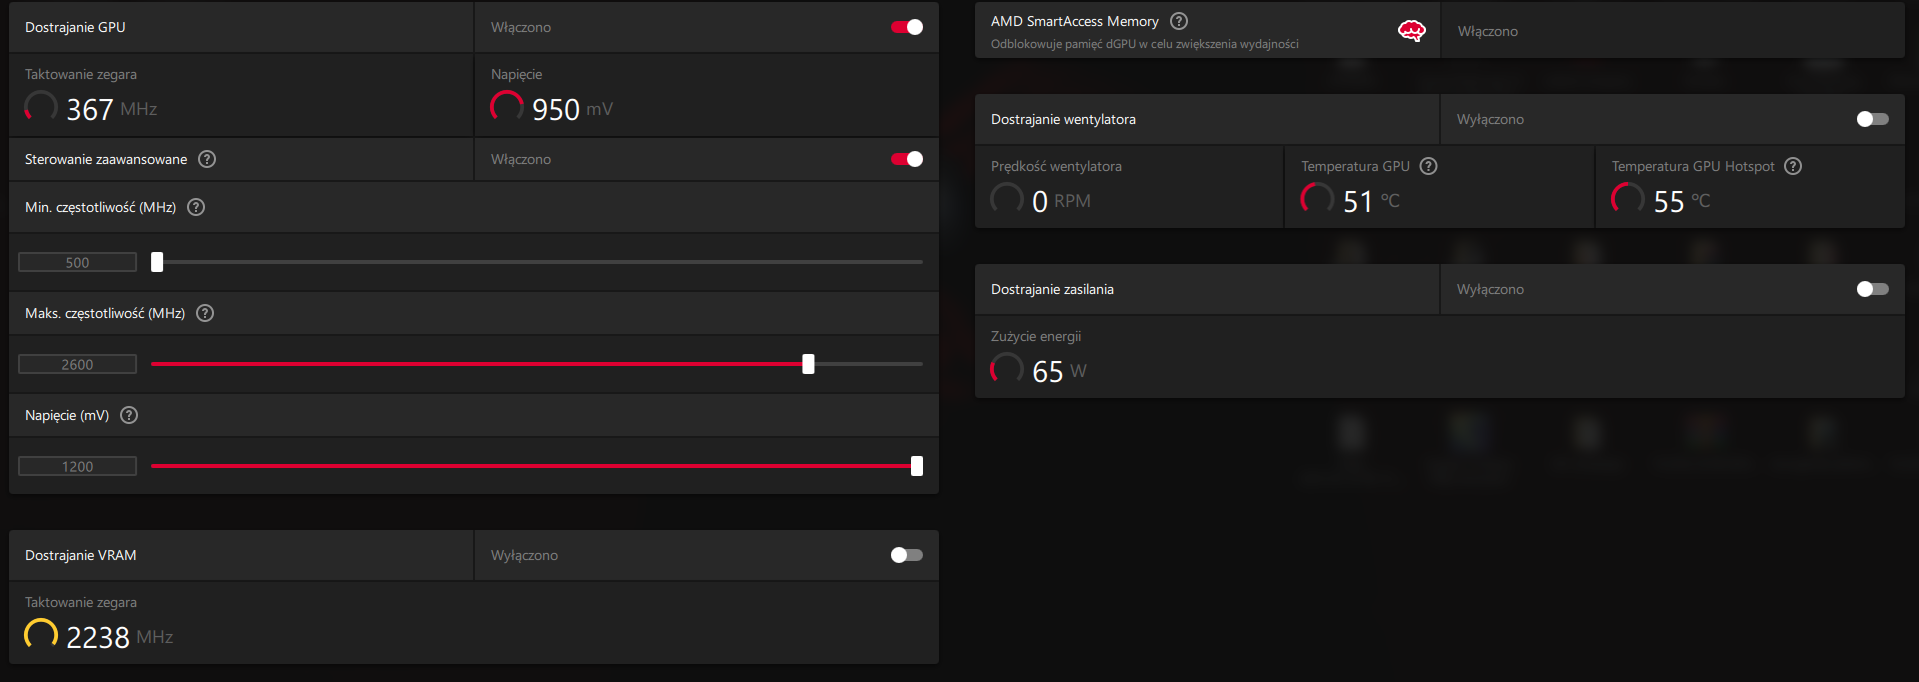Click power usage gauge showing 65 W
Screen dimensions: 1919x682
click(1007, 369)
